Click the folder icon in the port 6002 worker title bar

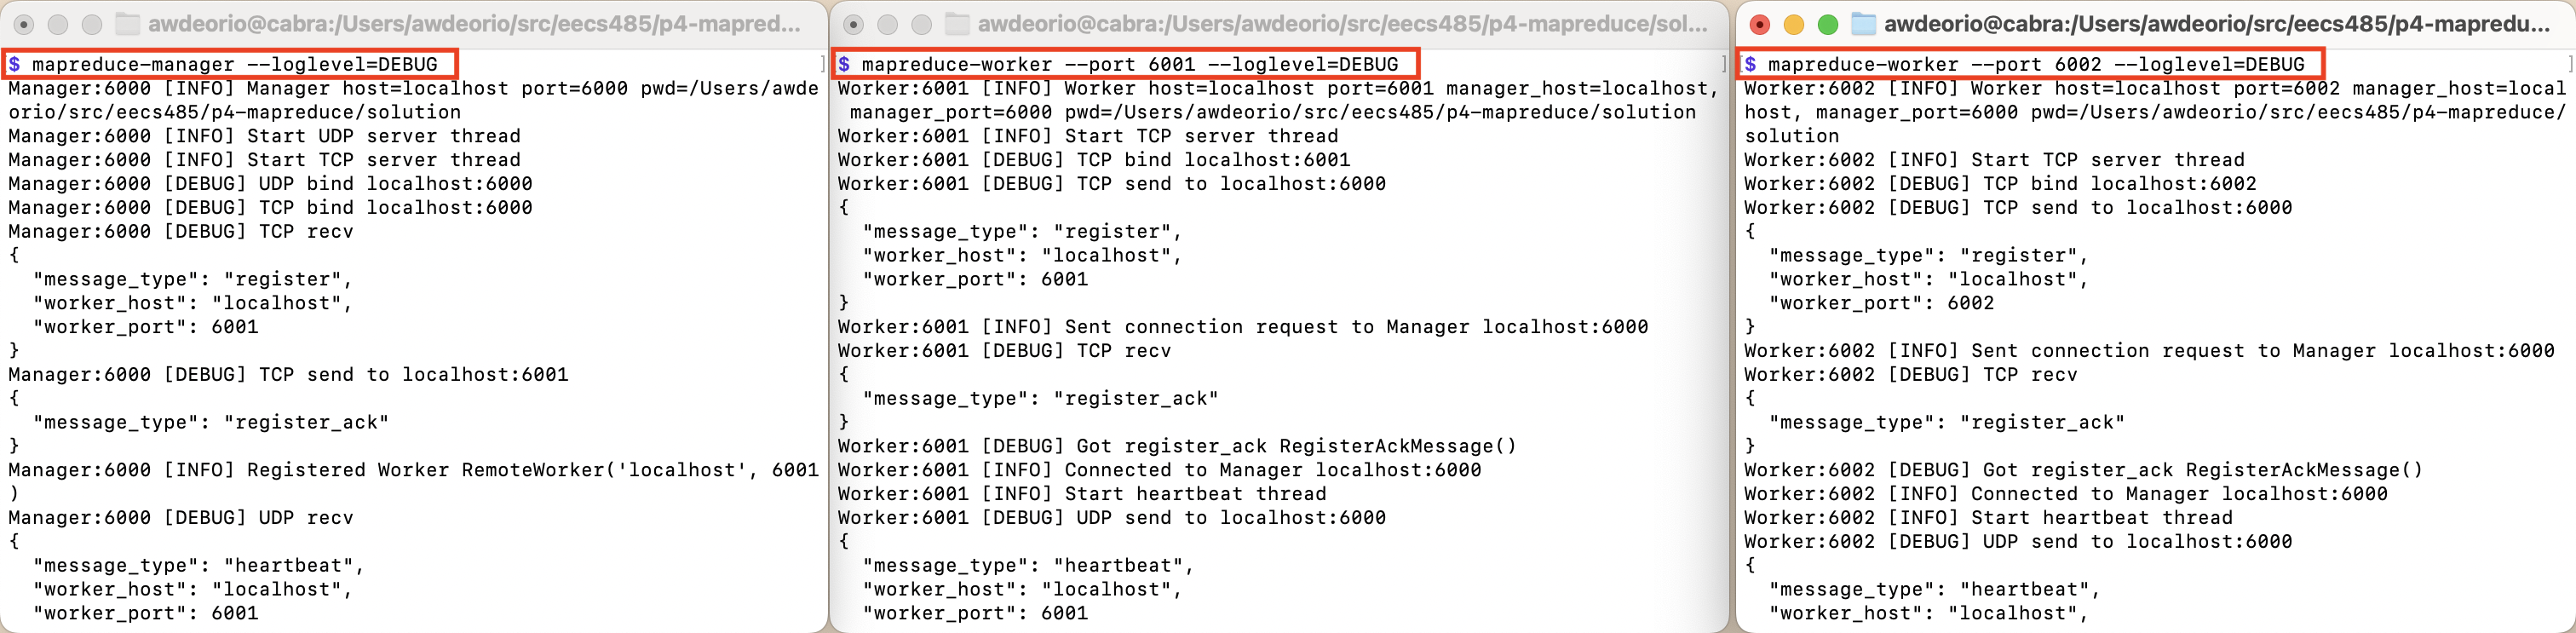pos(1864,24)
